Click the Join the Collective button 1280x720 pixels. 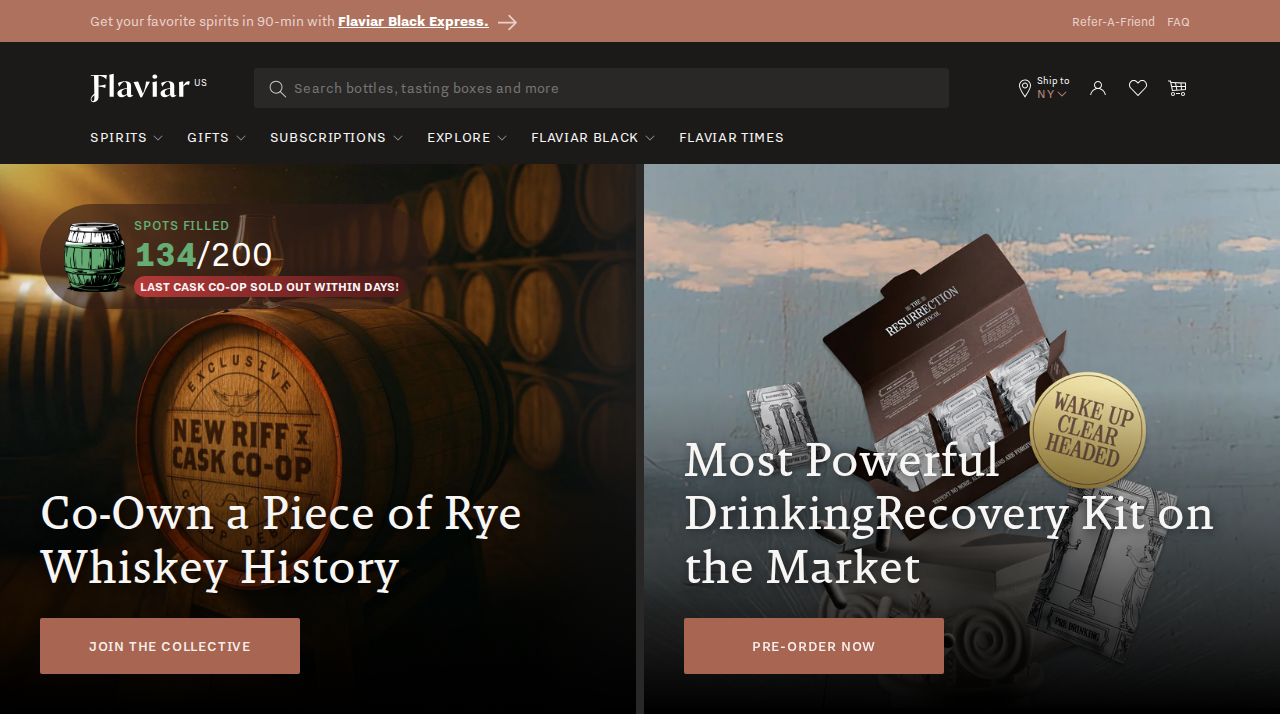[x=170, y=646]
